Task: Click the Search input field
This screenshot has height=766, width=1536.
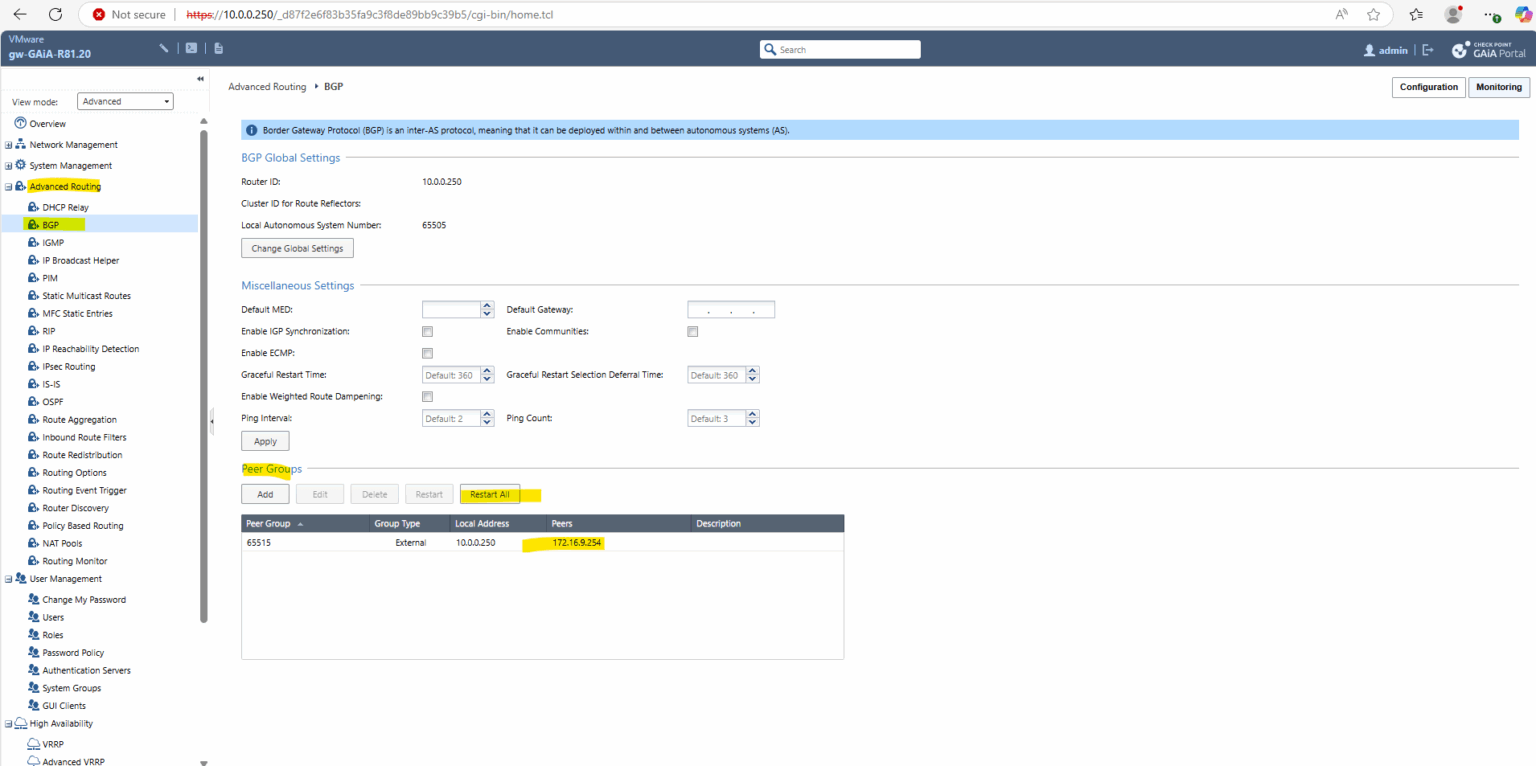Action: pos(840,49)
